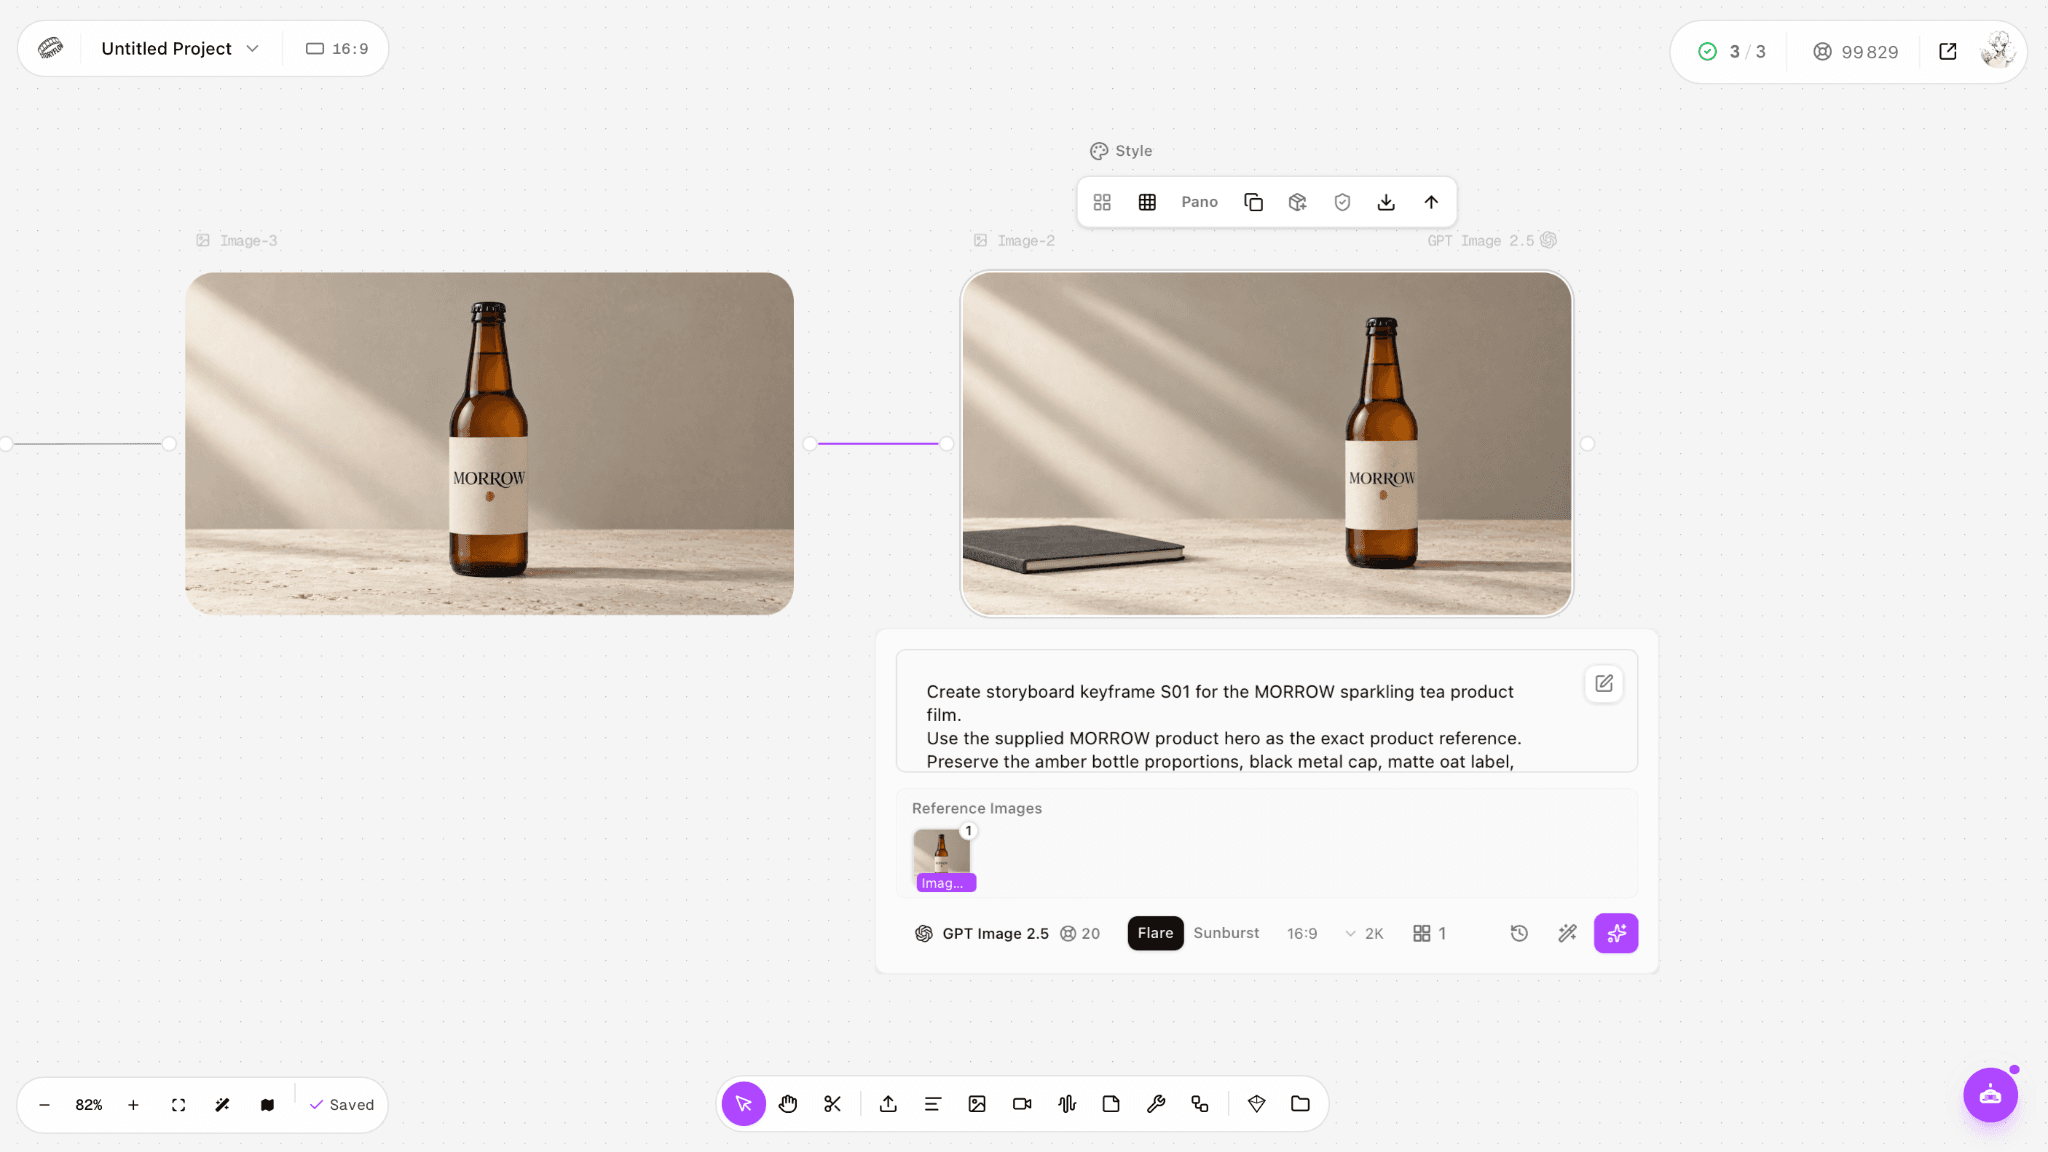Viewport: 2048px width, 1152px height.
Task: Click the magic wand enhance prompt icon
Action: tap(1567, 933)
